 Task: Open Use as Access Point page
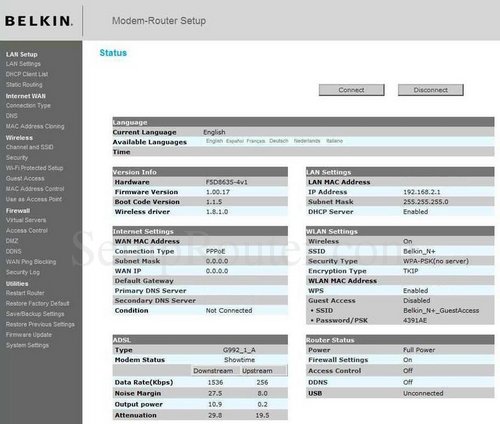(34, 199)
